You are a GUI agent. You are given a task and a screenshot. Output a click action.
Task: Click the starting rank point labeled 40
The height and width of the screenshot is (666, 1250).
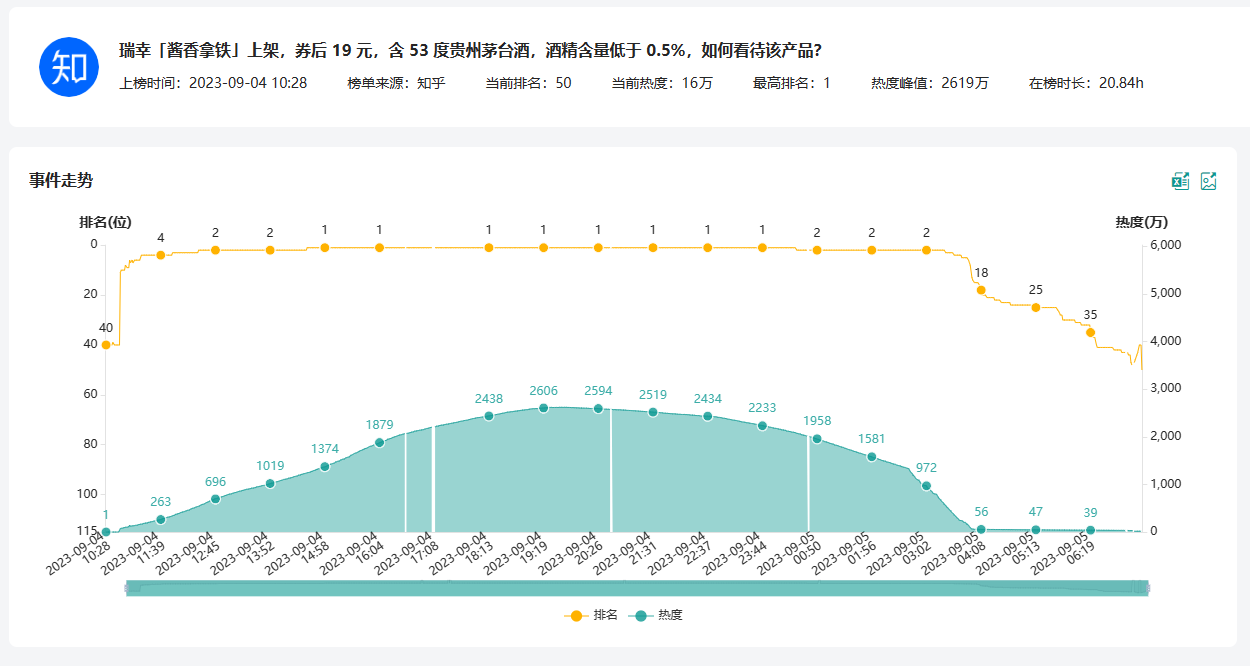click(x=106, y=345)
